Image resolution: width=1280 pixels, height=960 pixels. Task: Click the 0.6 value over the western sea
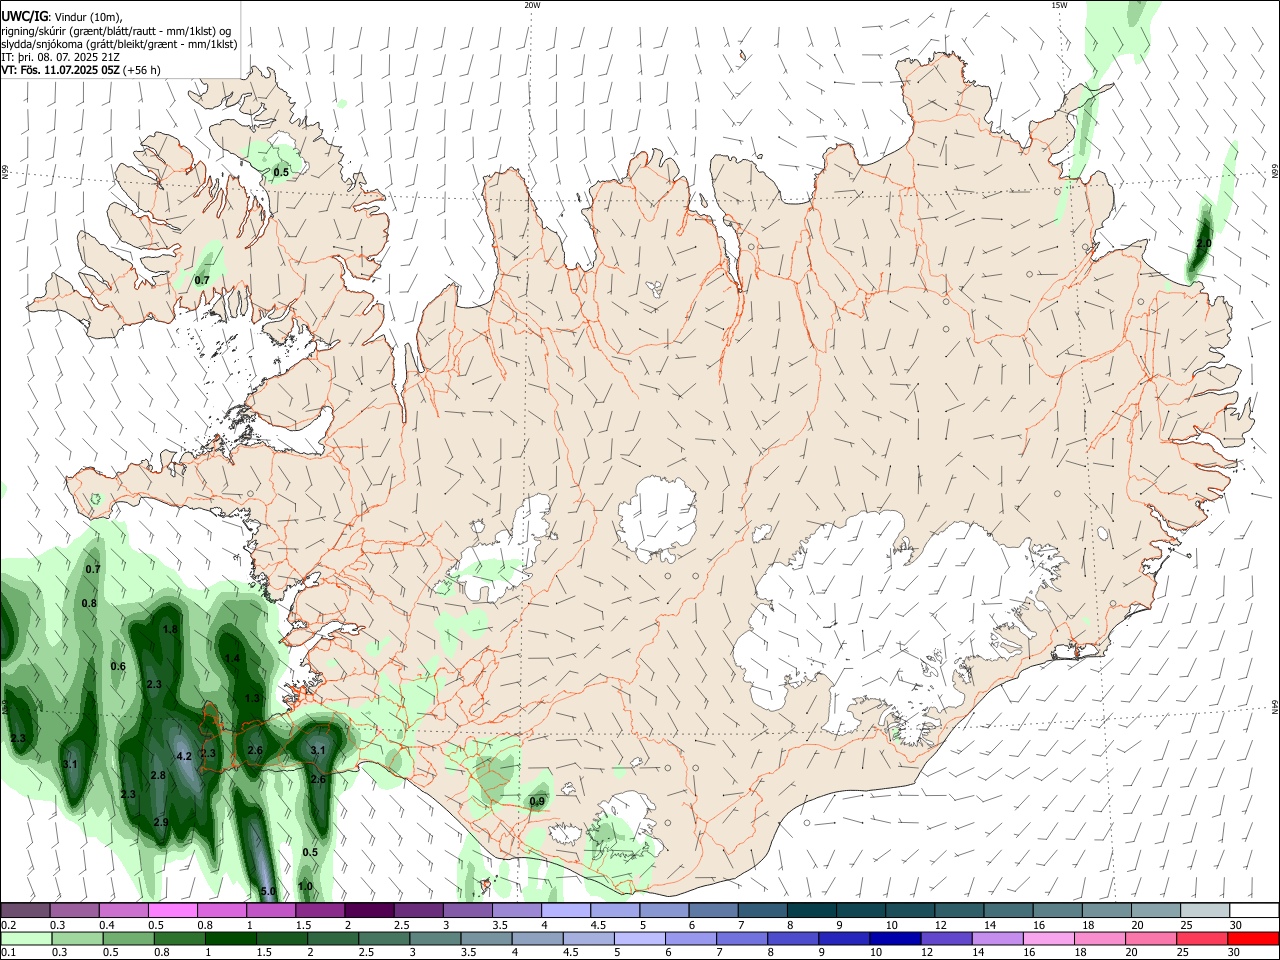(x=118, y=666)
